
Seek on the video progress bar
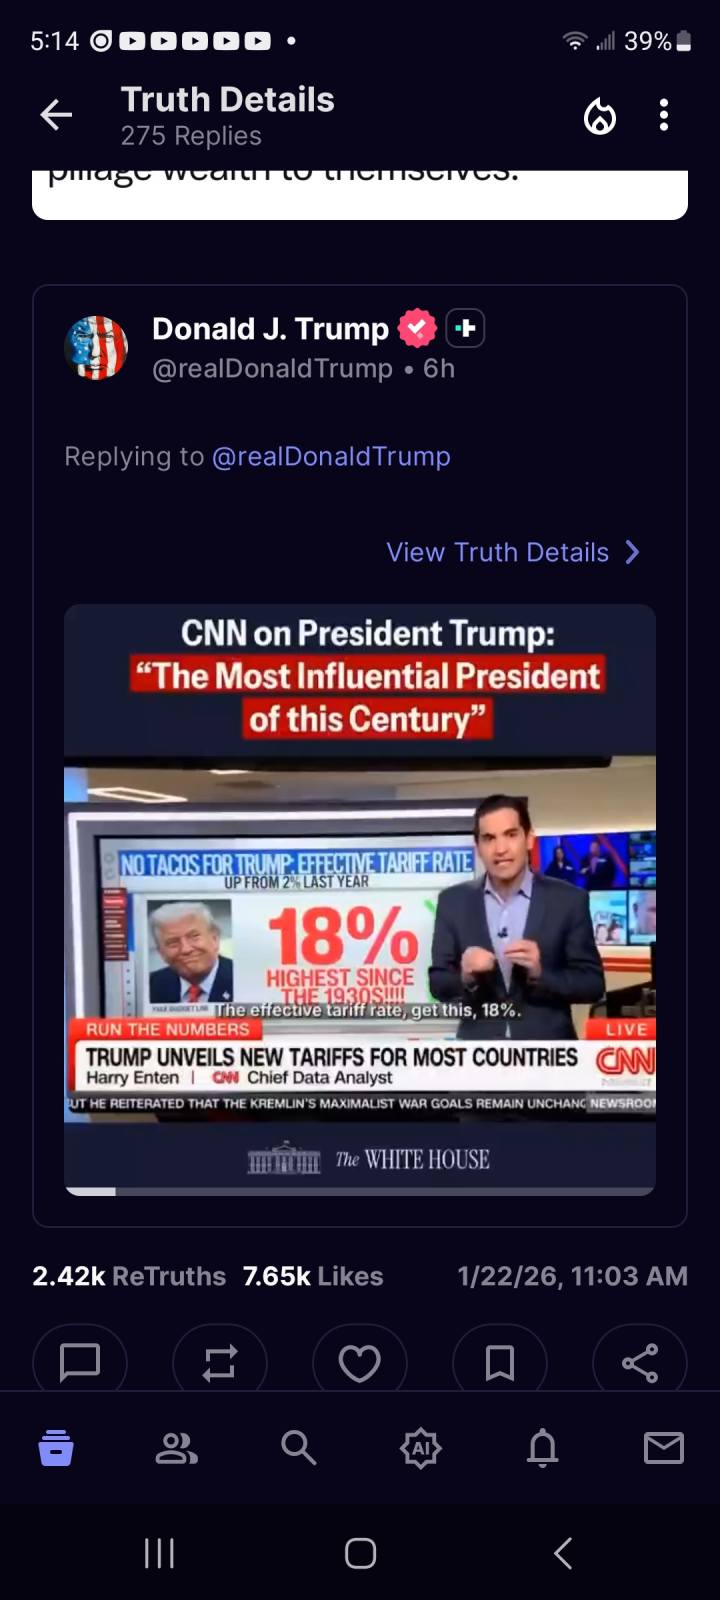360,1190
